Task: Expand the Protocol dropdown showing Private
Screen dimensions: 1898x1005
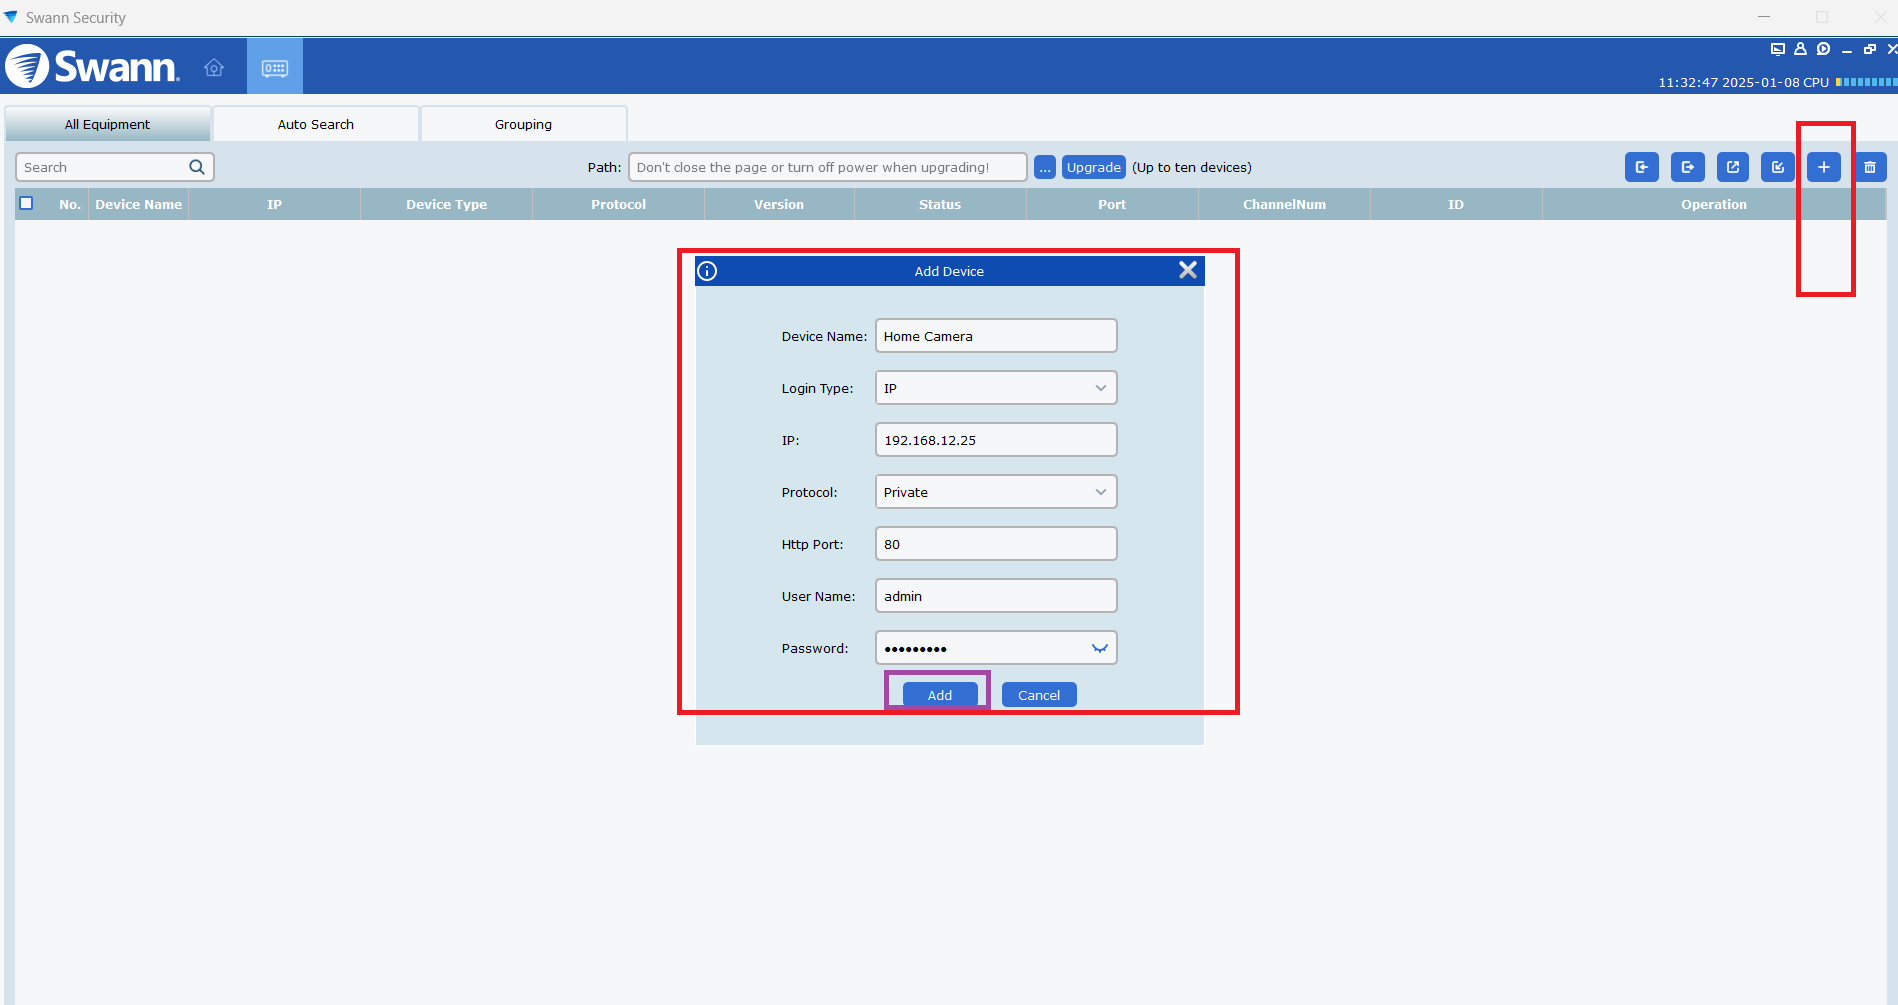Action: pyautogui.click(x=1100, y=491)
